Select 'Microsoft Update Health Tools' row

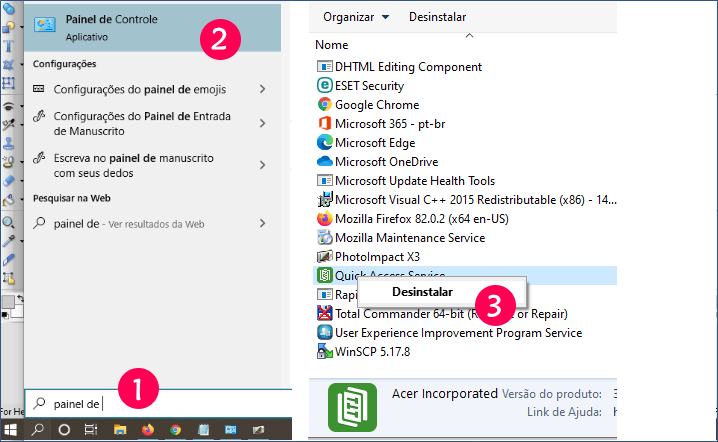click(465, 180)
